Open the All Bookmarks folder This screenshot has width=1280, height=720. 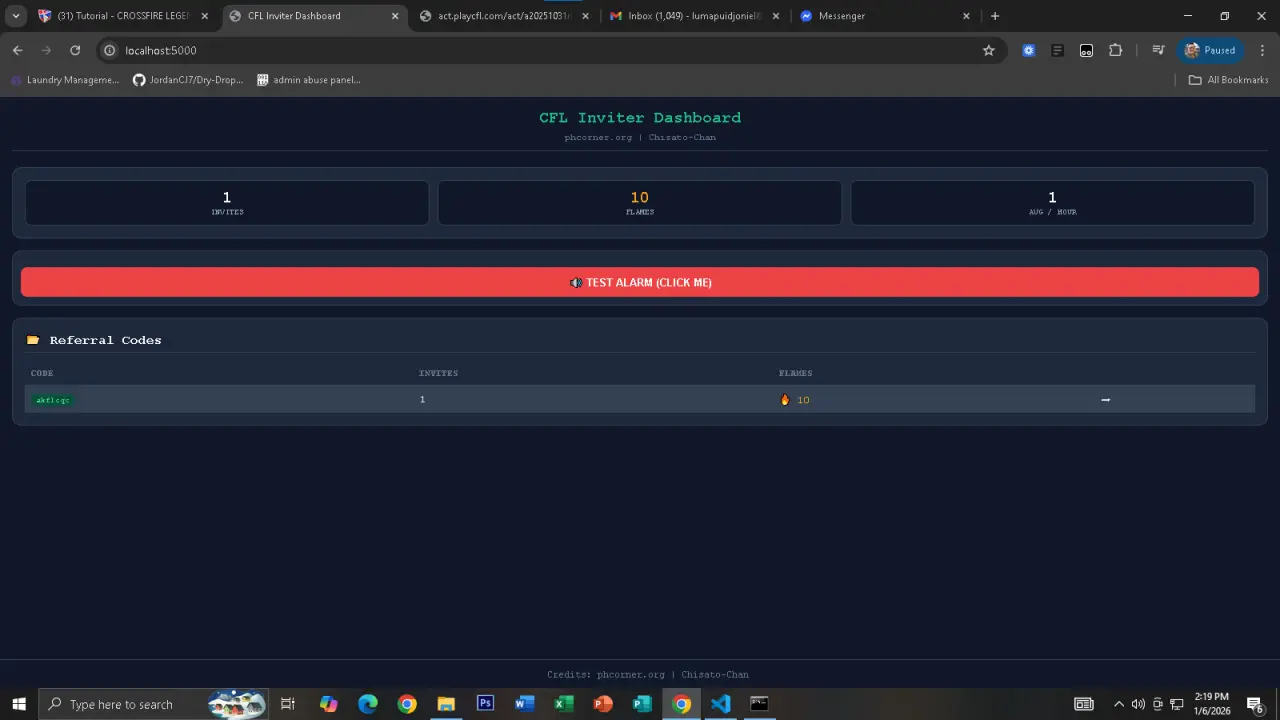tap(1228, 80)
